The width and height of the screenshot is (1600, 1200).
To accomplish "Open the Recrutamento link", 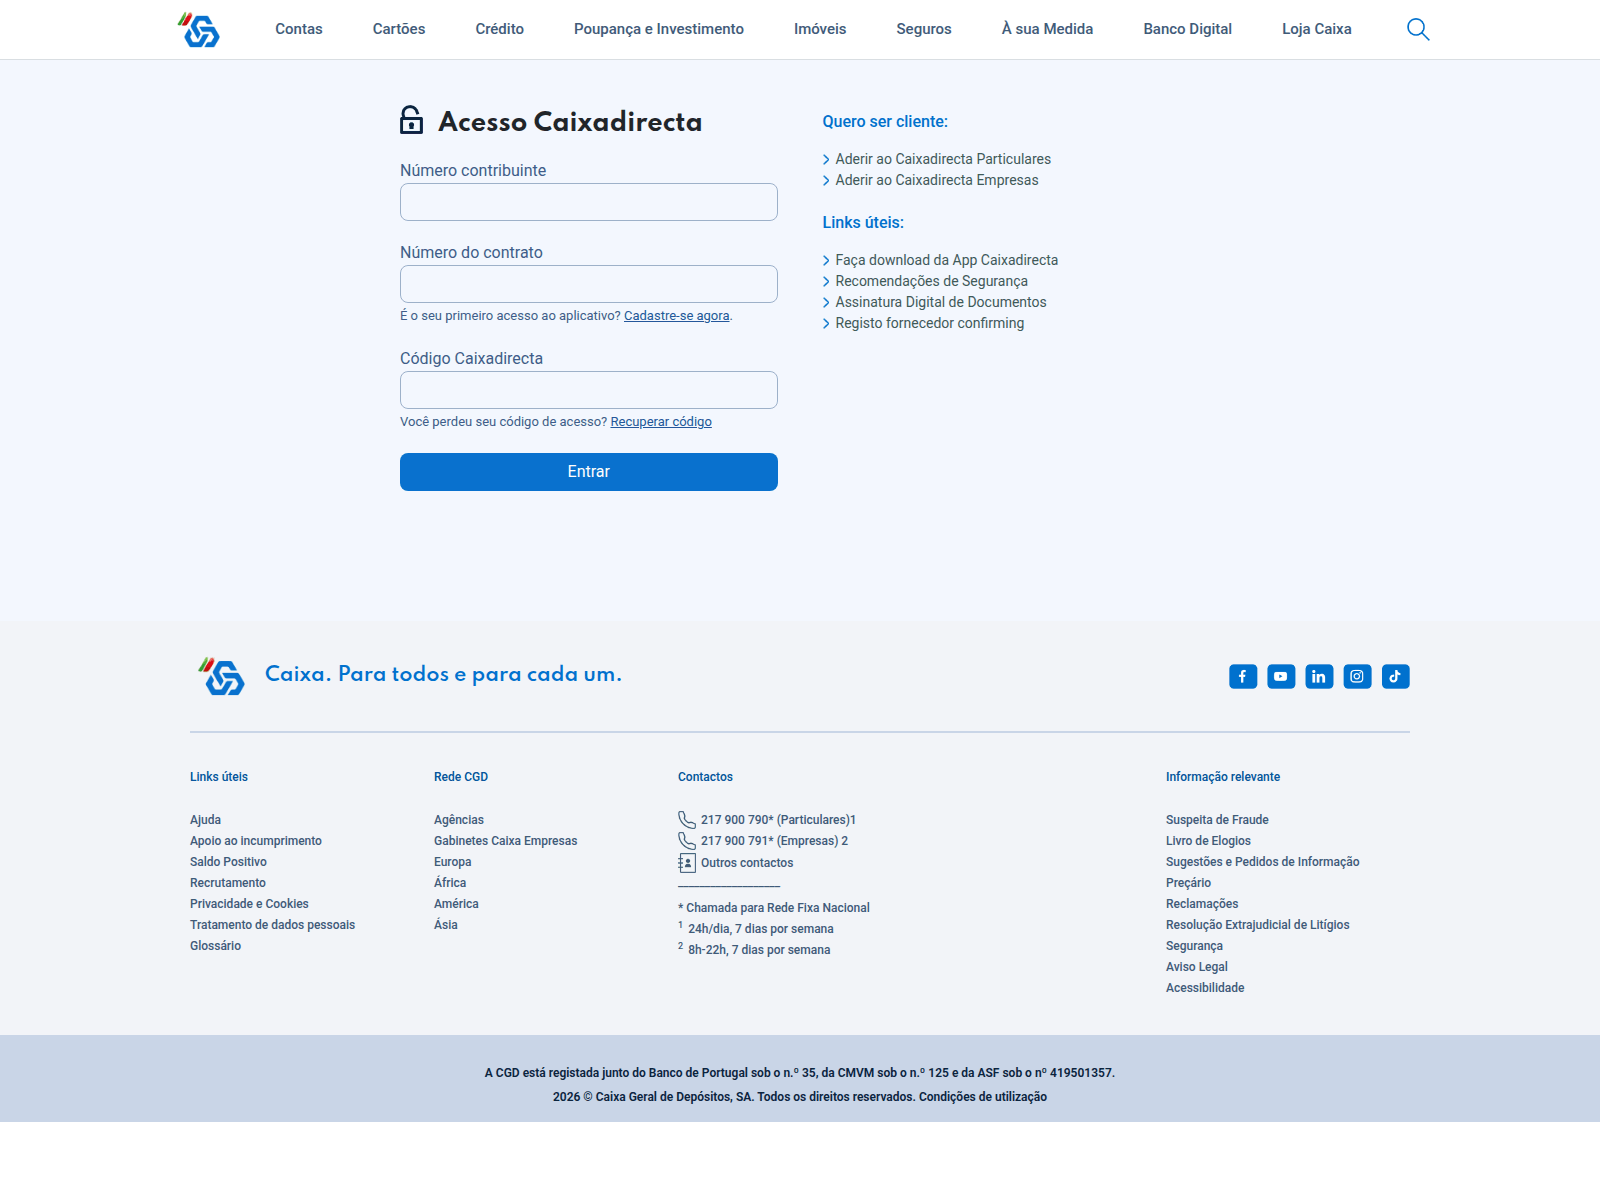I will click(x=228, y=883).
